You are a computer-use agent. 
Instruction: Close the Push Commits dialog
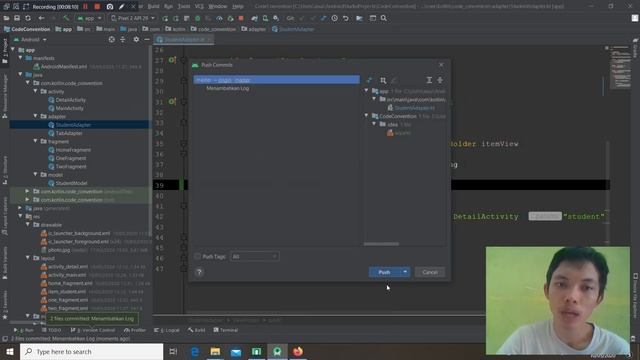click(441, 65)
